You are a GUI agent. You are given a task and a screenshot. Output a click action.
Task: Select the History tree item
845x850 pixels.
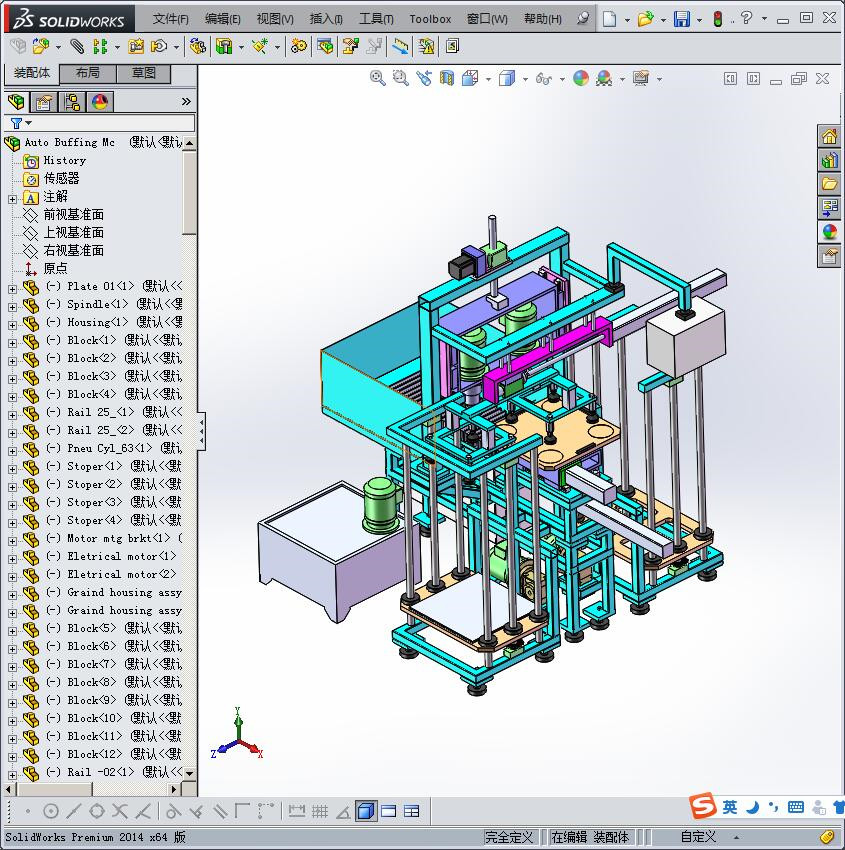tap(64, 160)
